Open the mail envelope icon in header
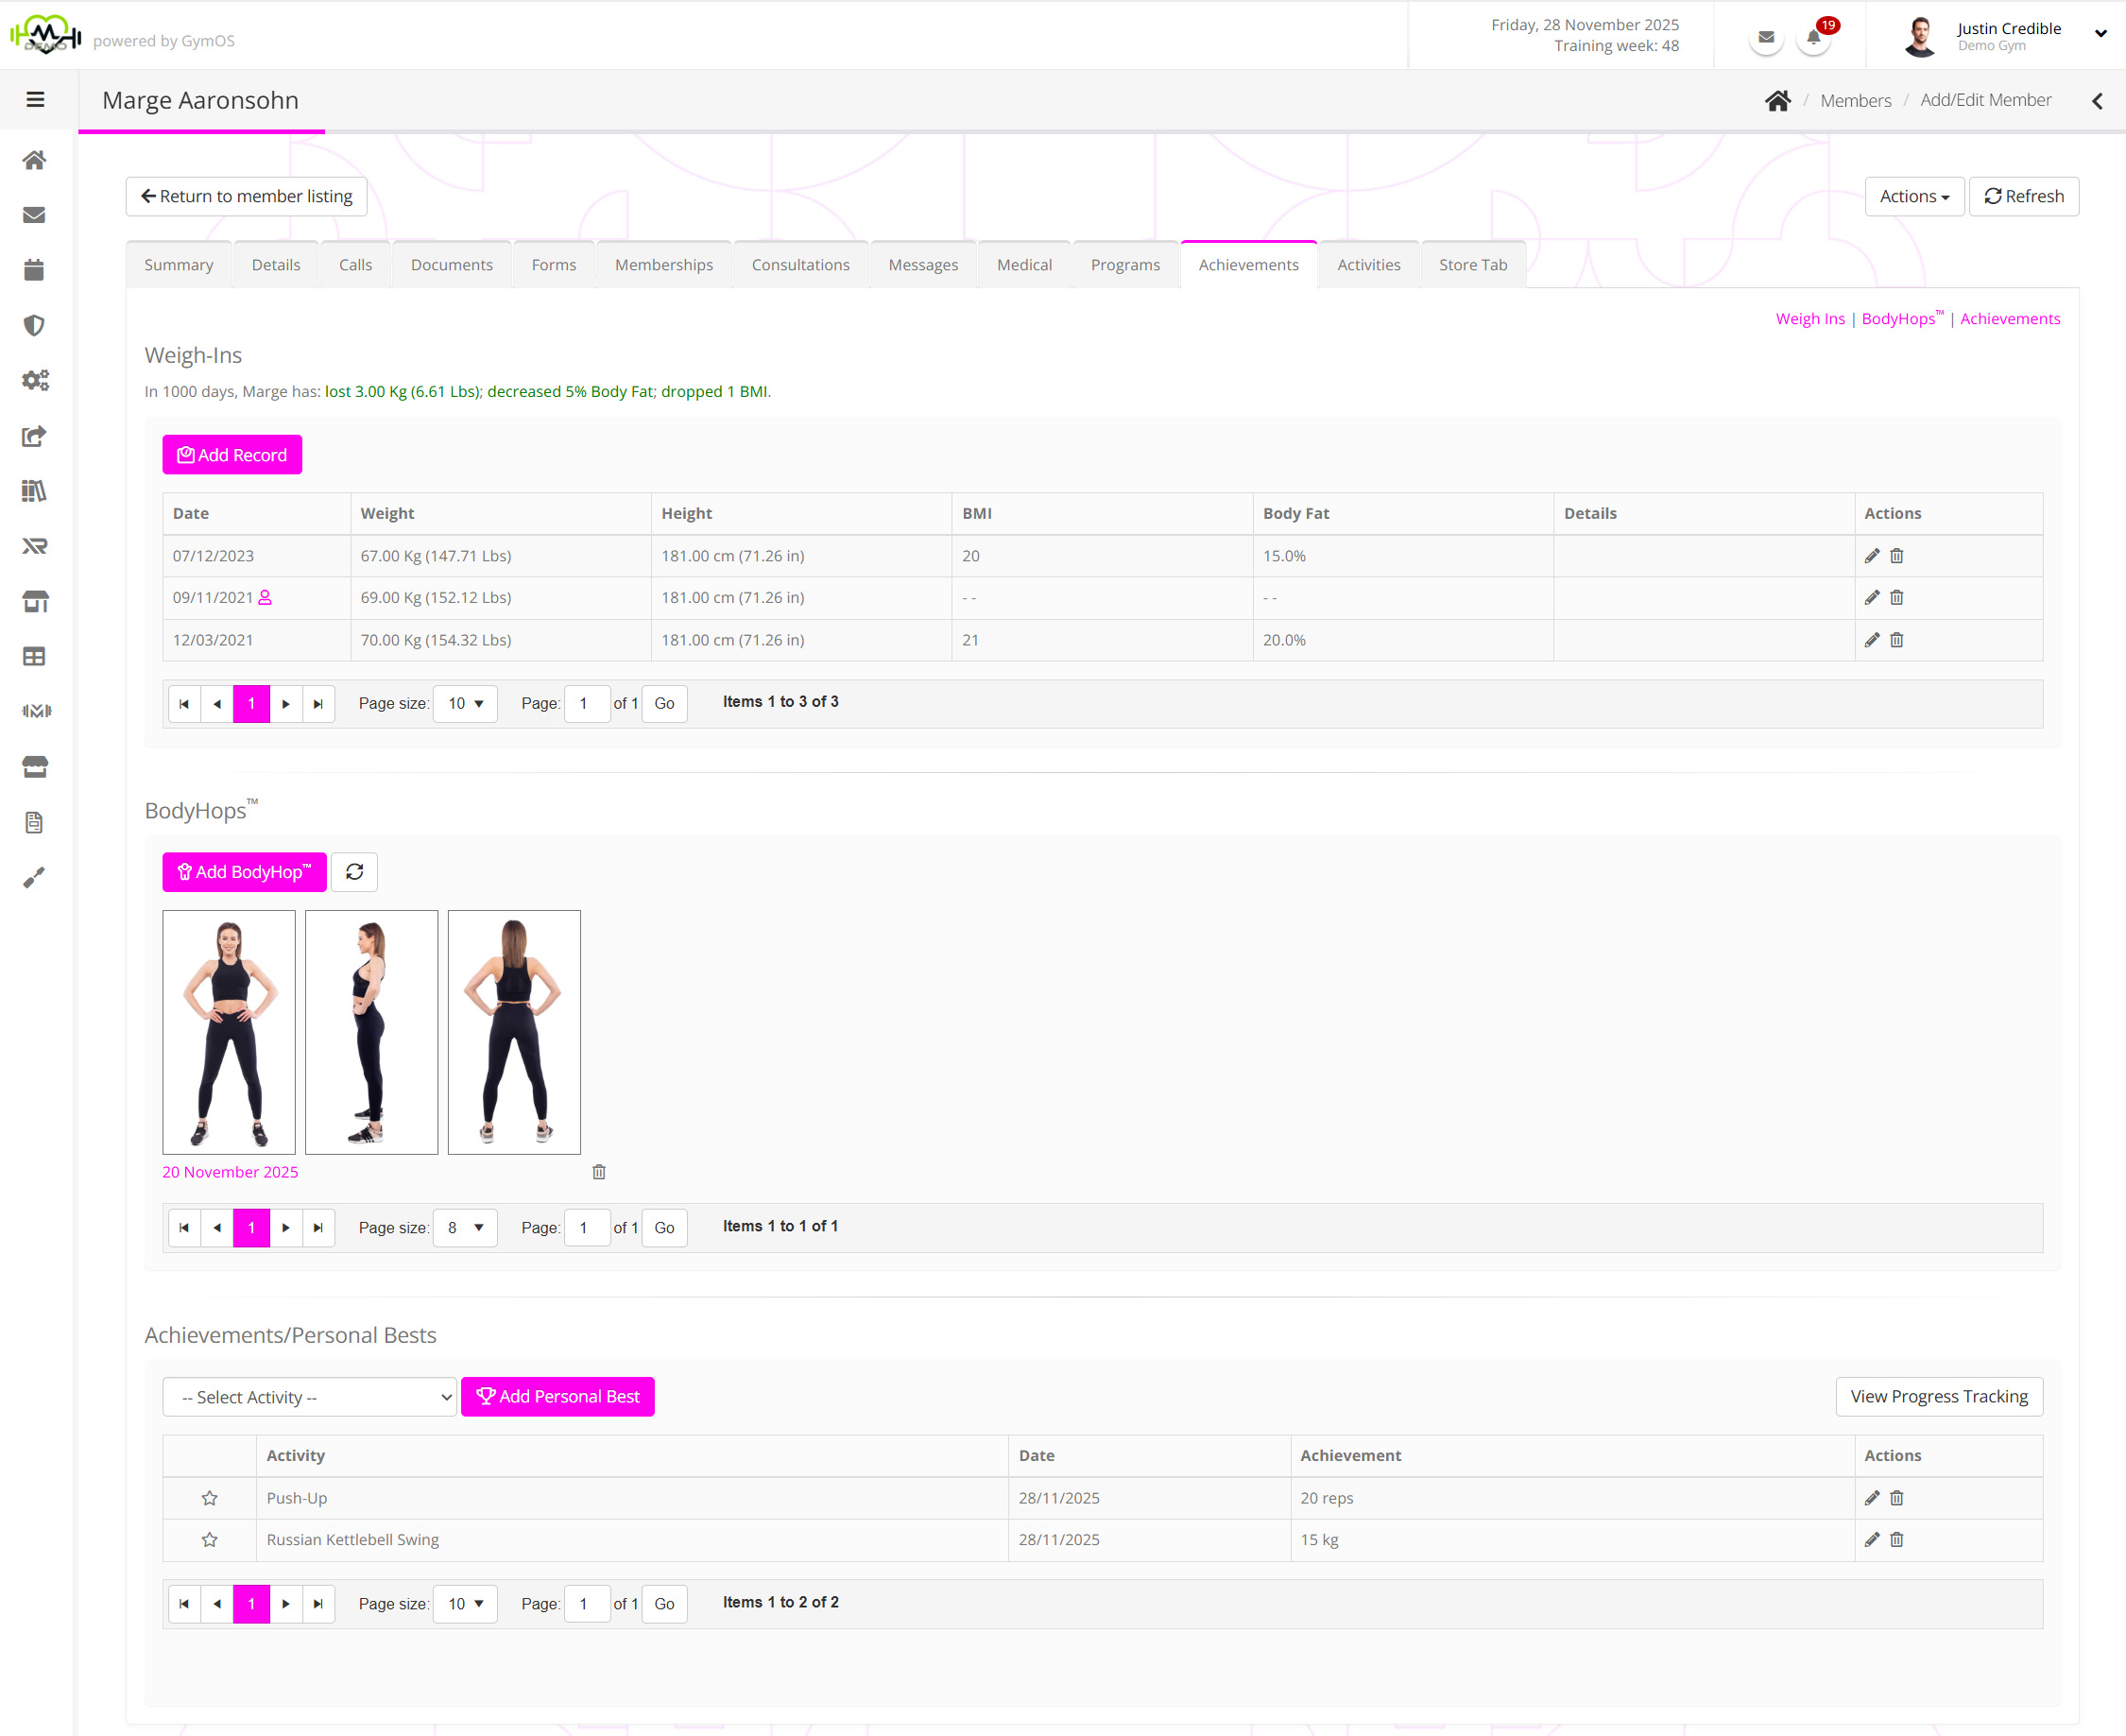This screenshot has height=1736, width=2126. (1766, 38)
